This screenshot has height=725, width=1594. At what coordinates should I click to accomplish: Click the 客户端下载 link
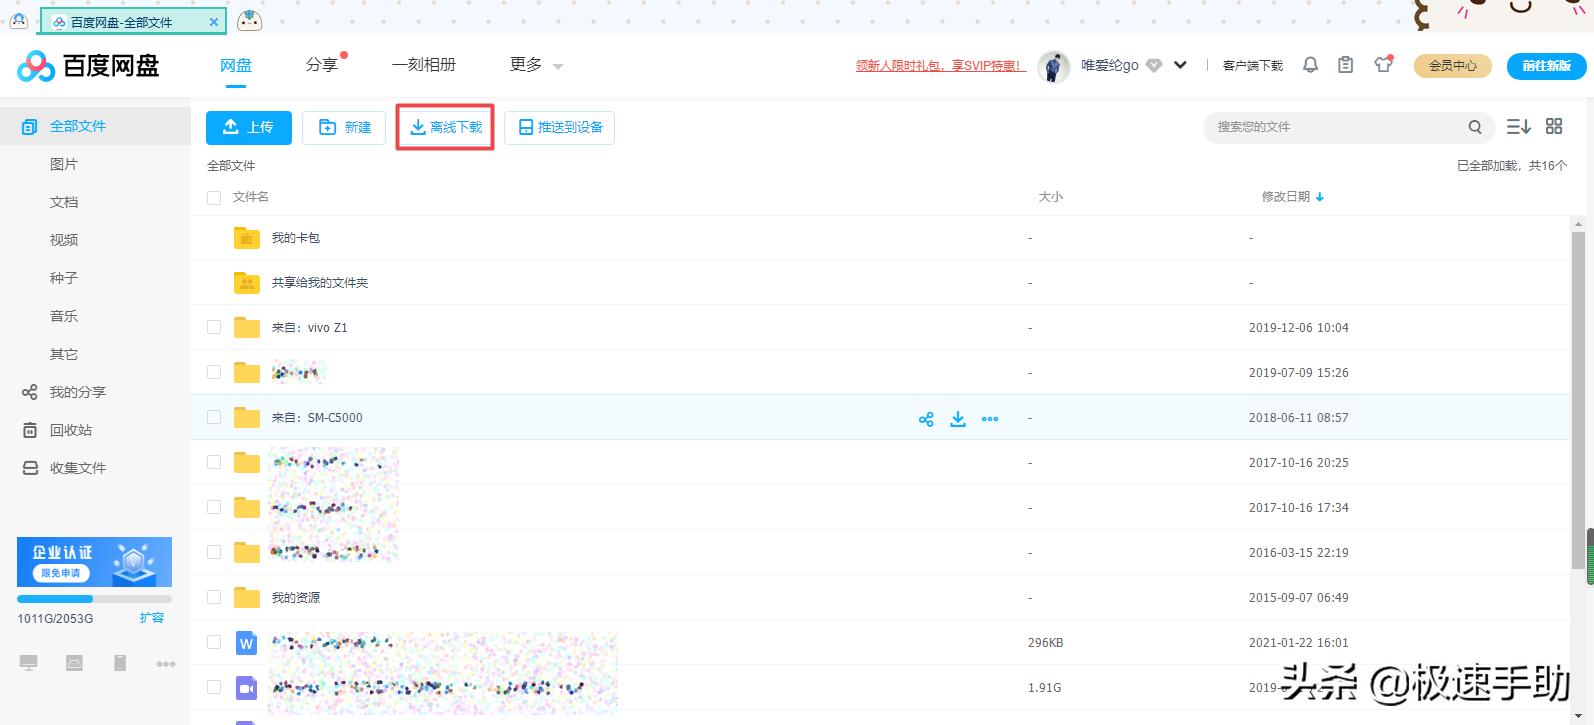pyautogui.click(x=1253, y=66)
